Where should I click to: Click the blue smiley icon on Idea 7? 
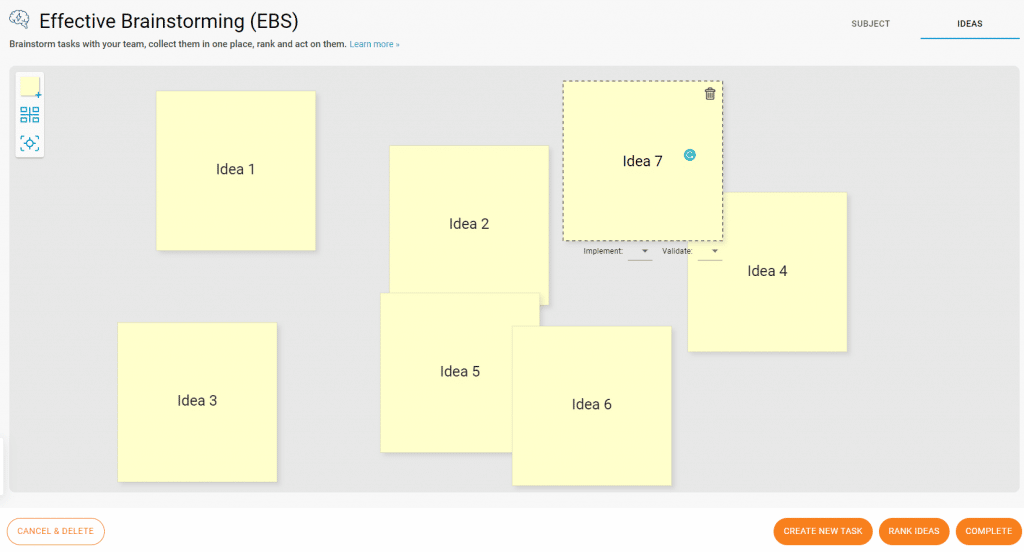(x=690, y=155)
